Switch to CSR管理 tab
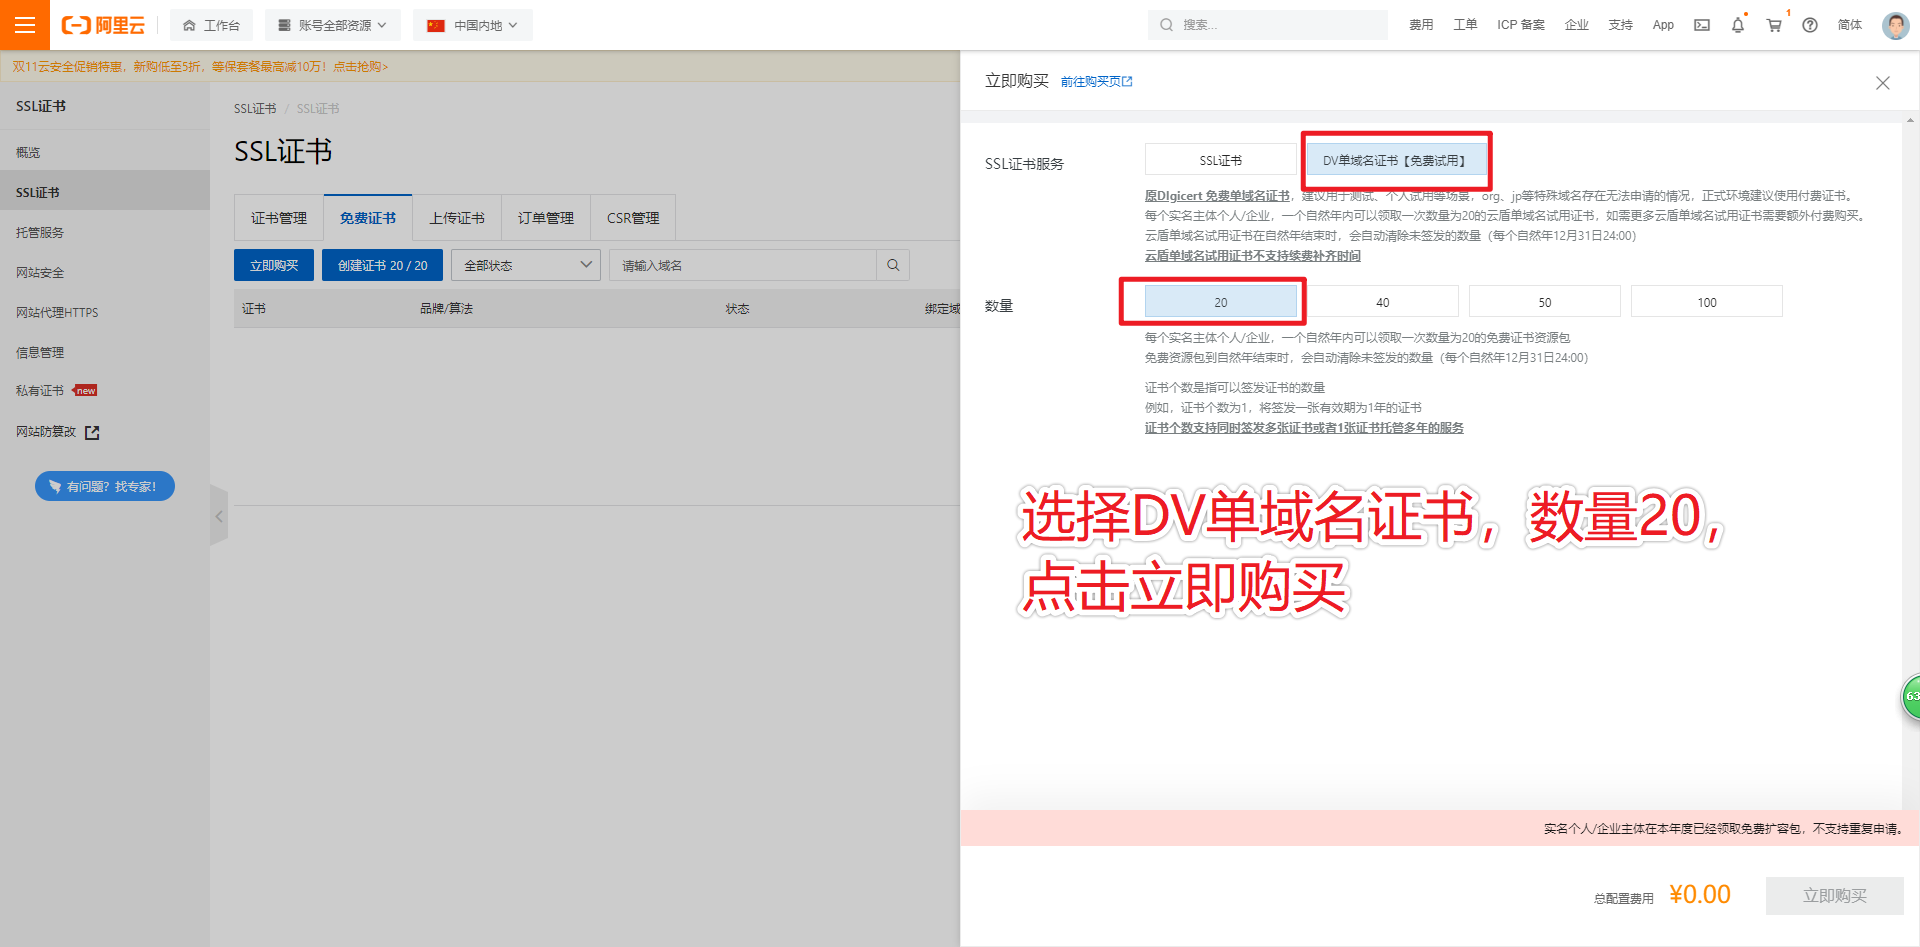This screenshot has height=947, width=1920. click(x=633, y=218)
